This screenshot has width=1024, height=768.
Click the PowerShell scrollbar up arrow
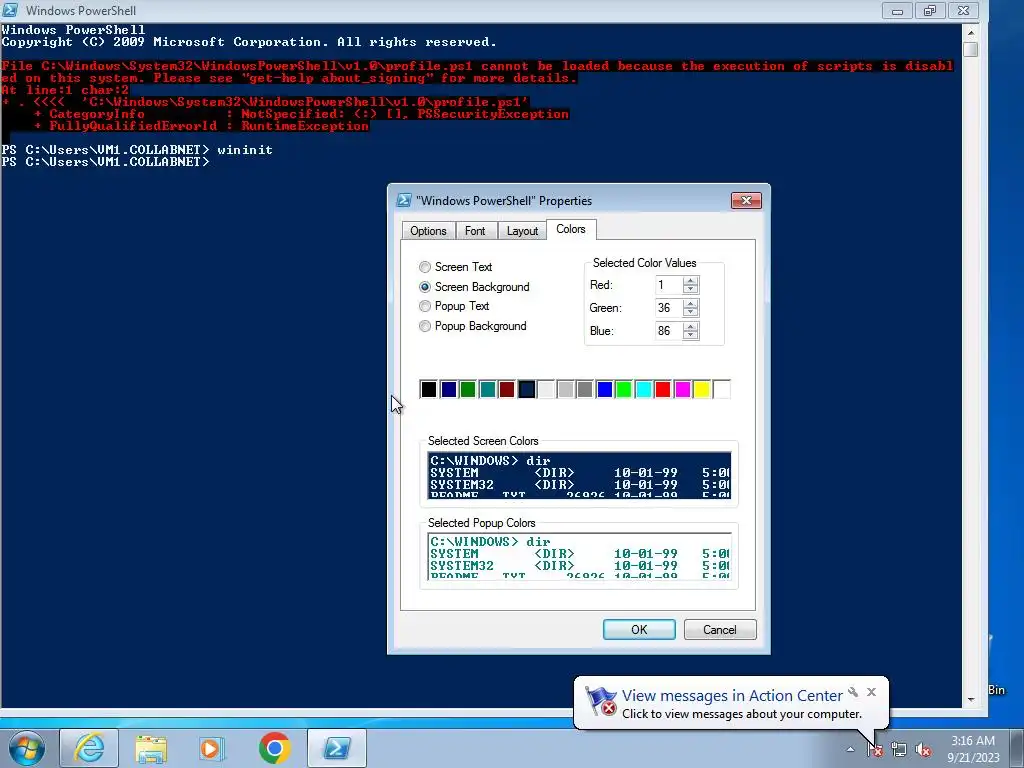pyautogui.click(x=970, y=32)
